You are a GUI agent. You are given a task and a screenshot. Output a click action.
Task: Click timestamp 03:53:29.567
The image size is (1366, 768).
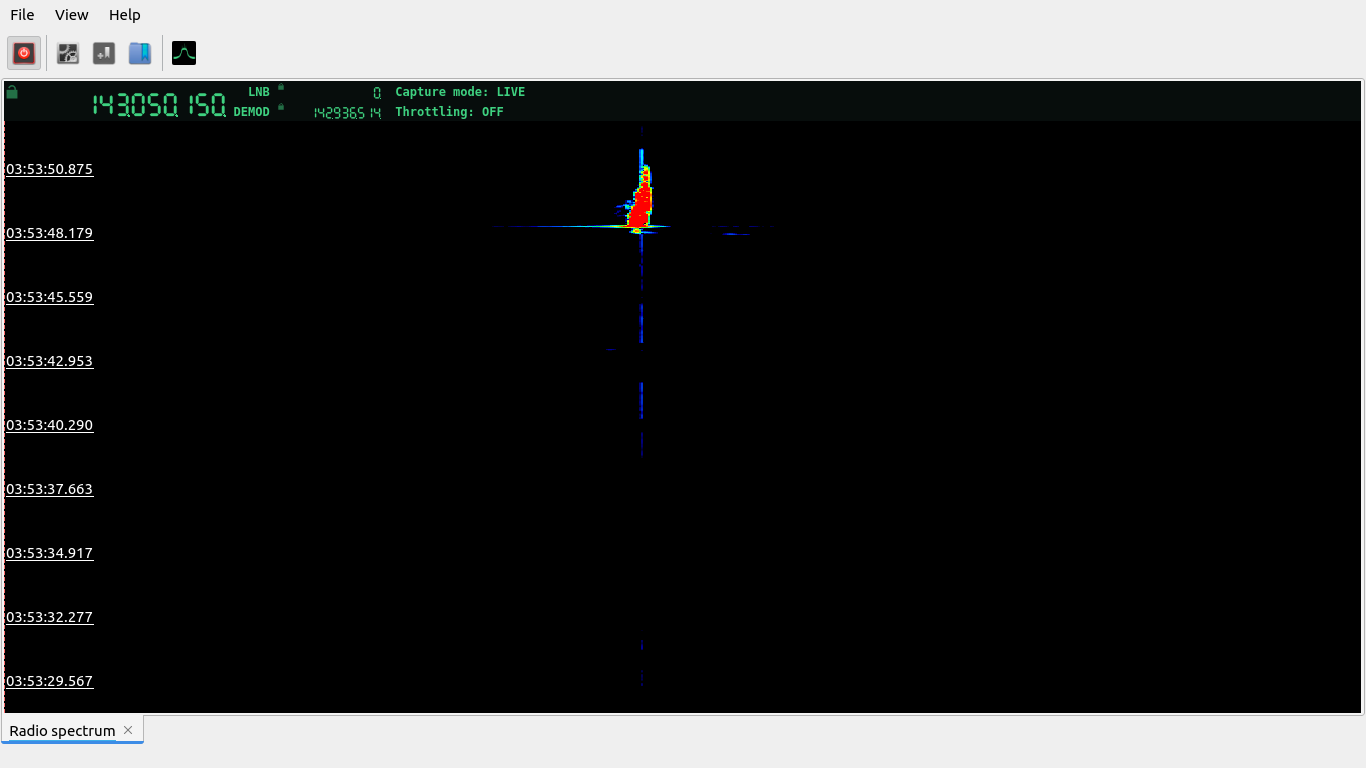pos(50,681)
